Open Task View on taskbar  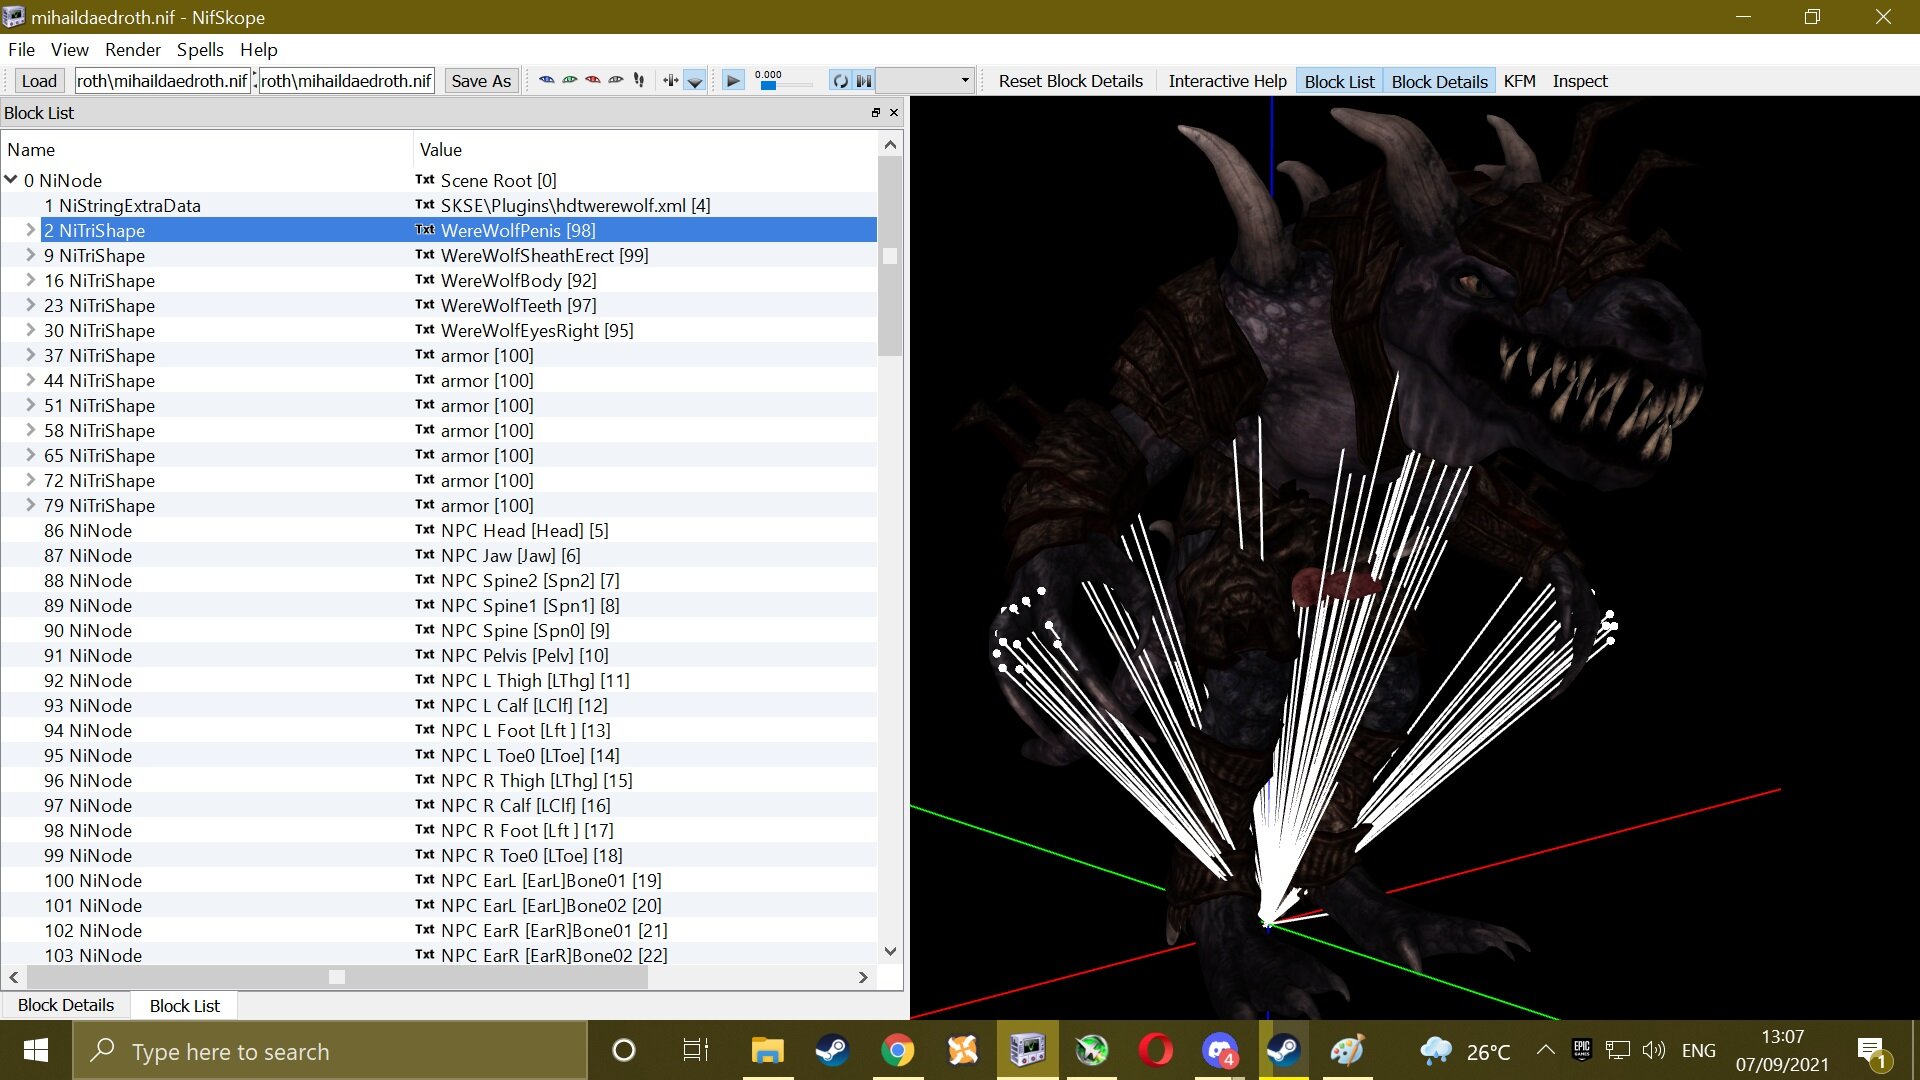click(x=695, y=1051)
